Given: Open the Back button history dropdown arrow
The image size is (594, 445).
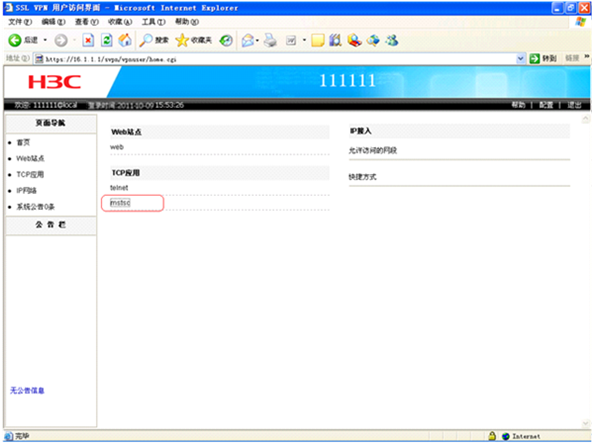Looking at the screenshot, I should (x=45, y=40).
